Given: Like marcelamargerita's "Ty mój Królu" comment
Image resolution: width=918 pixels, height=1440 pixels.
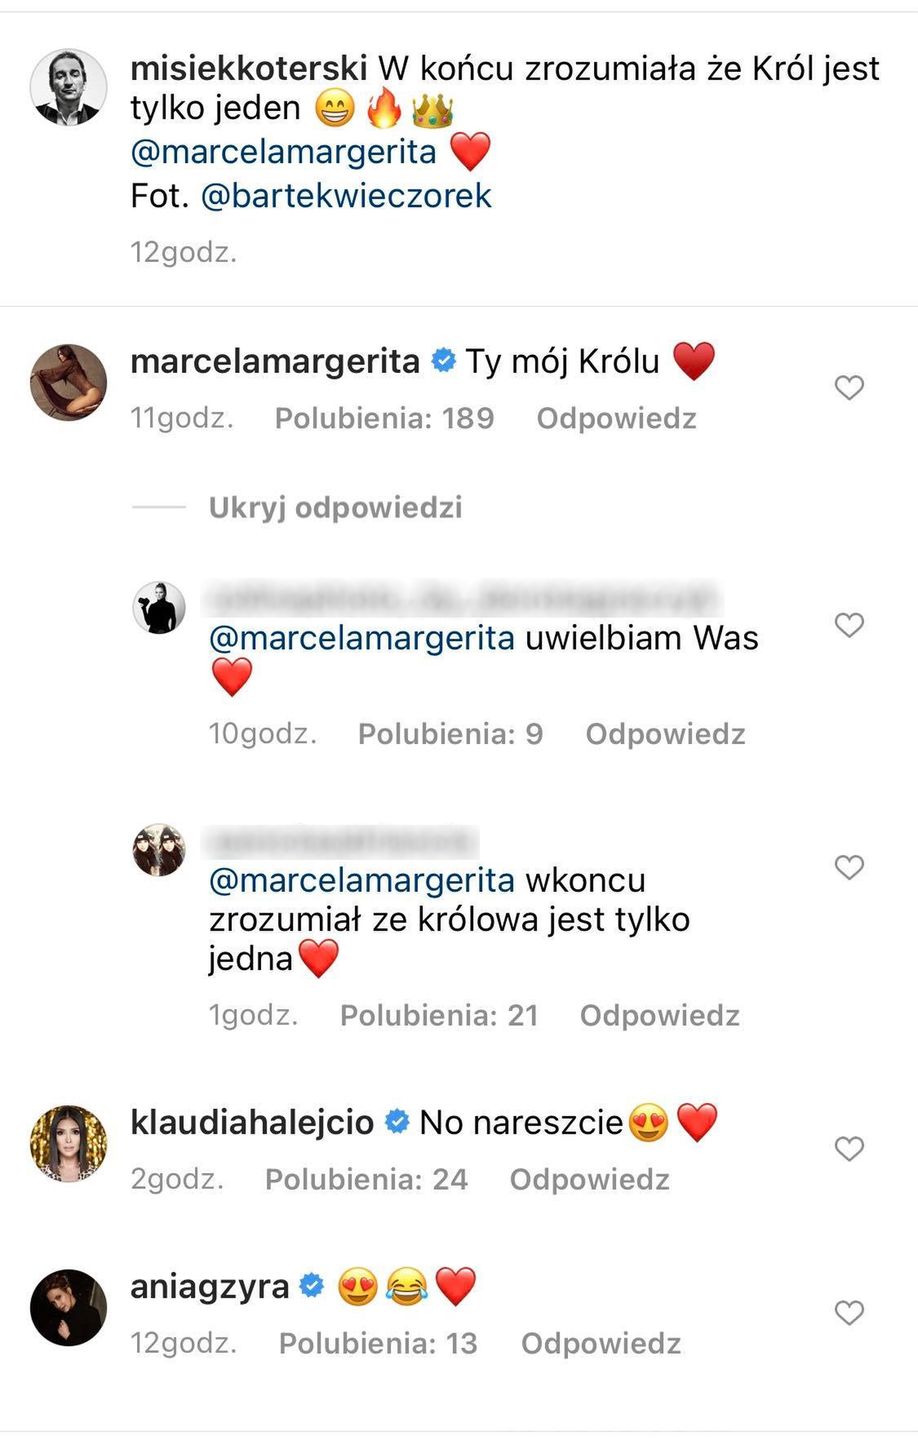Looking at the screenshot, I should [848, 387].
